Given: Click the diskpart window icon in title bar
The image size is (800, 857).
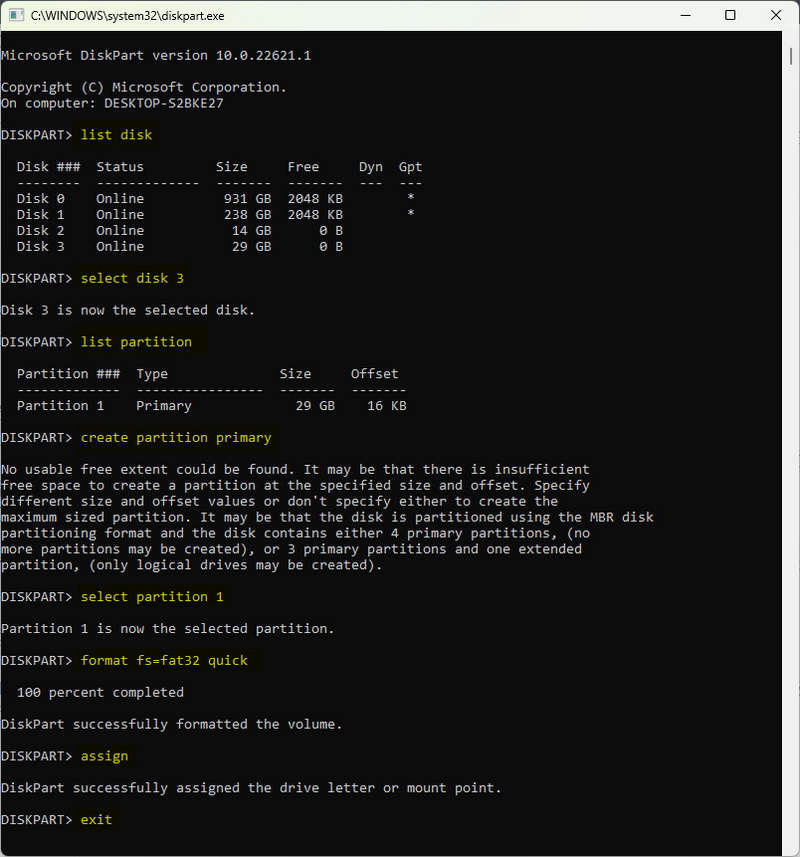Looking at the screenshot, I should click(x=16, y=15).
